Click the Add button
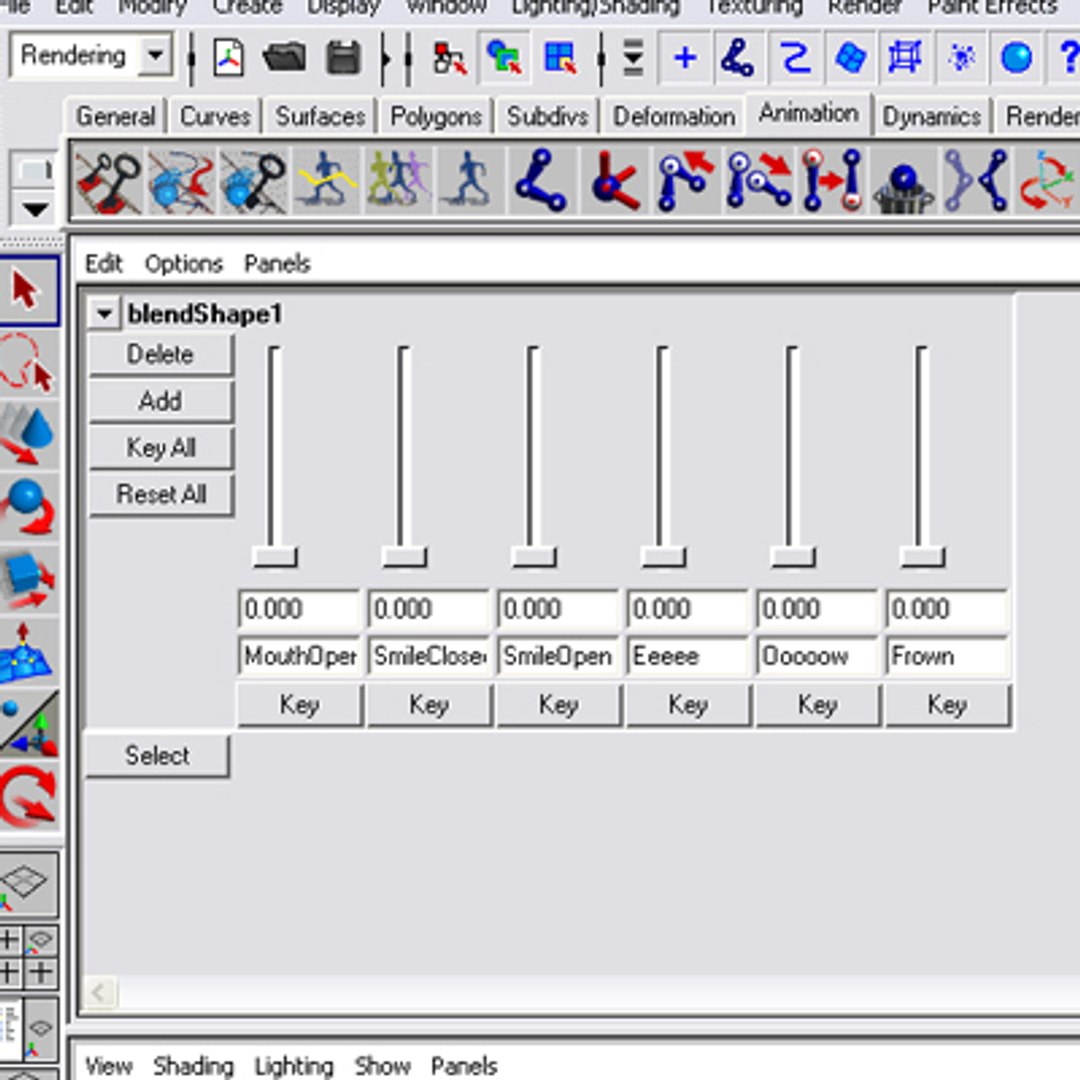The image size is (1080, 1080). tap(161, 401)
